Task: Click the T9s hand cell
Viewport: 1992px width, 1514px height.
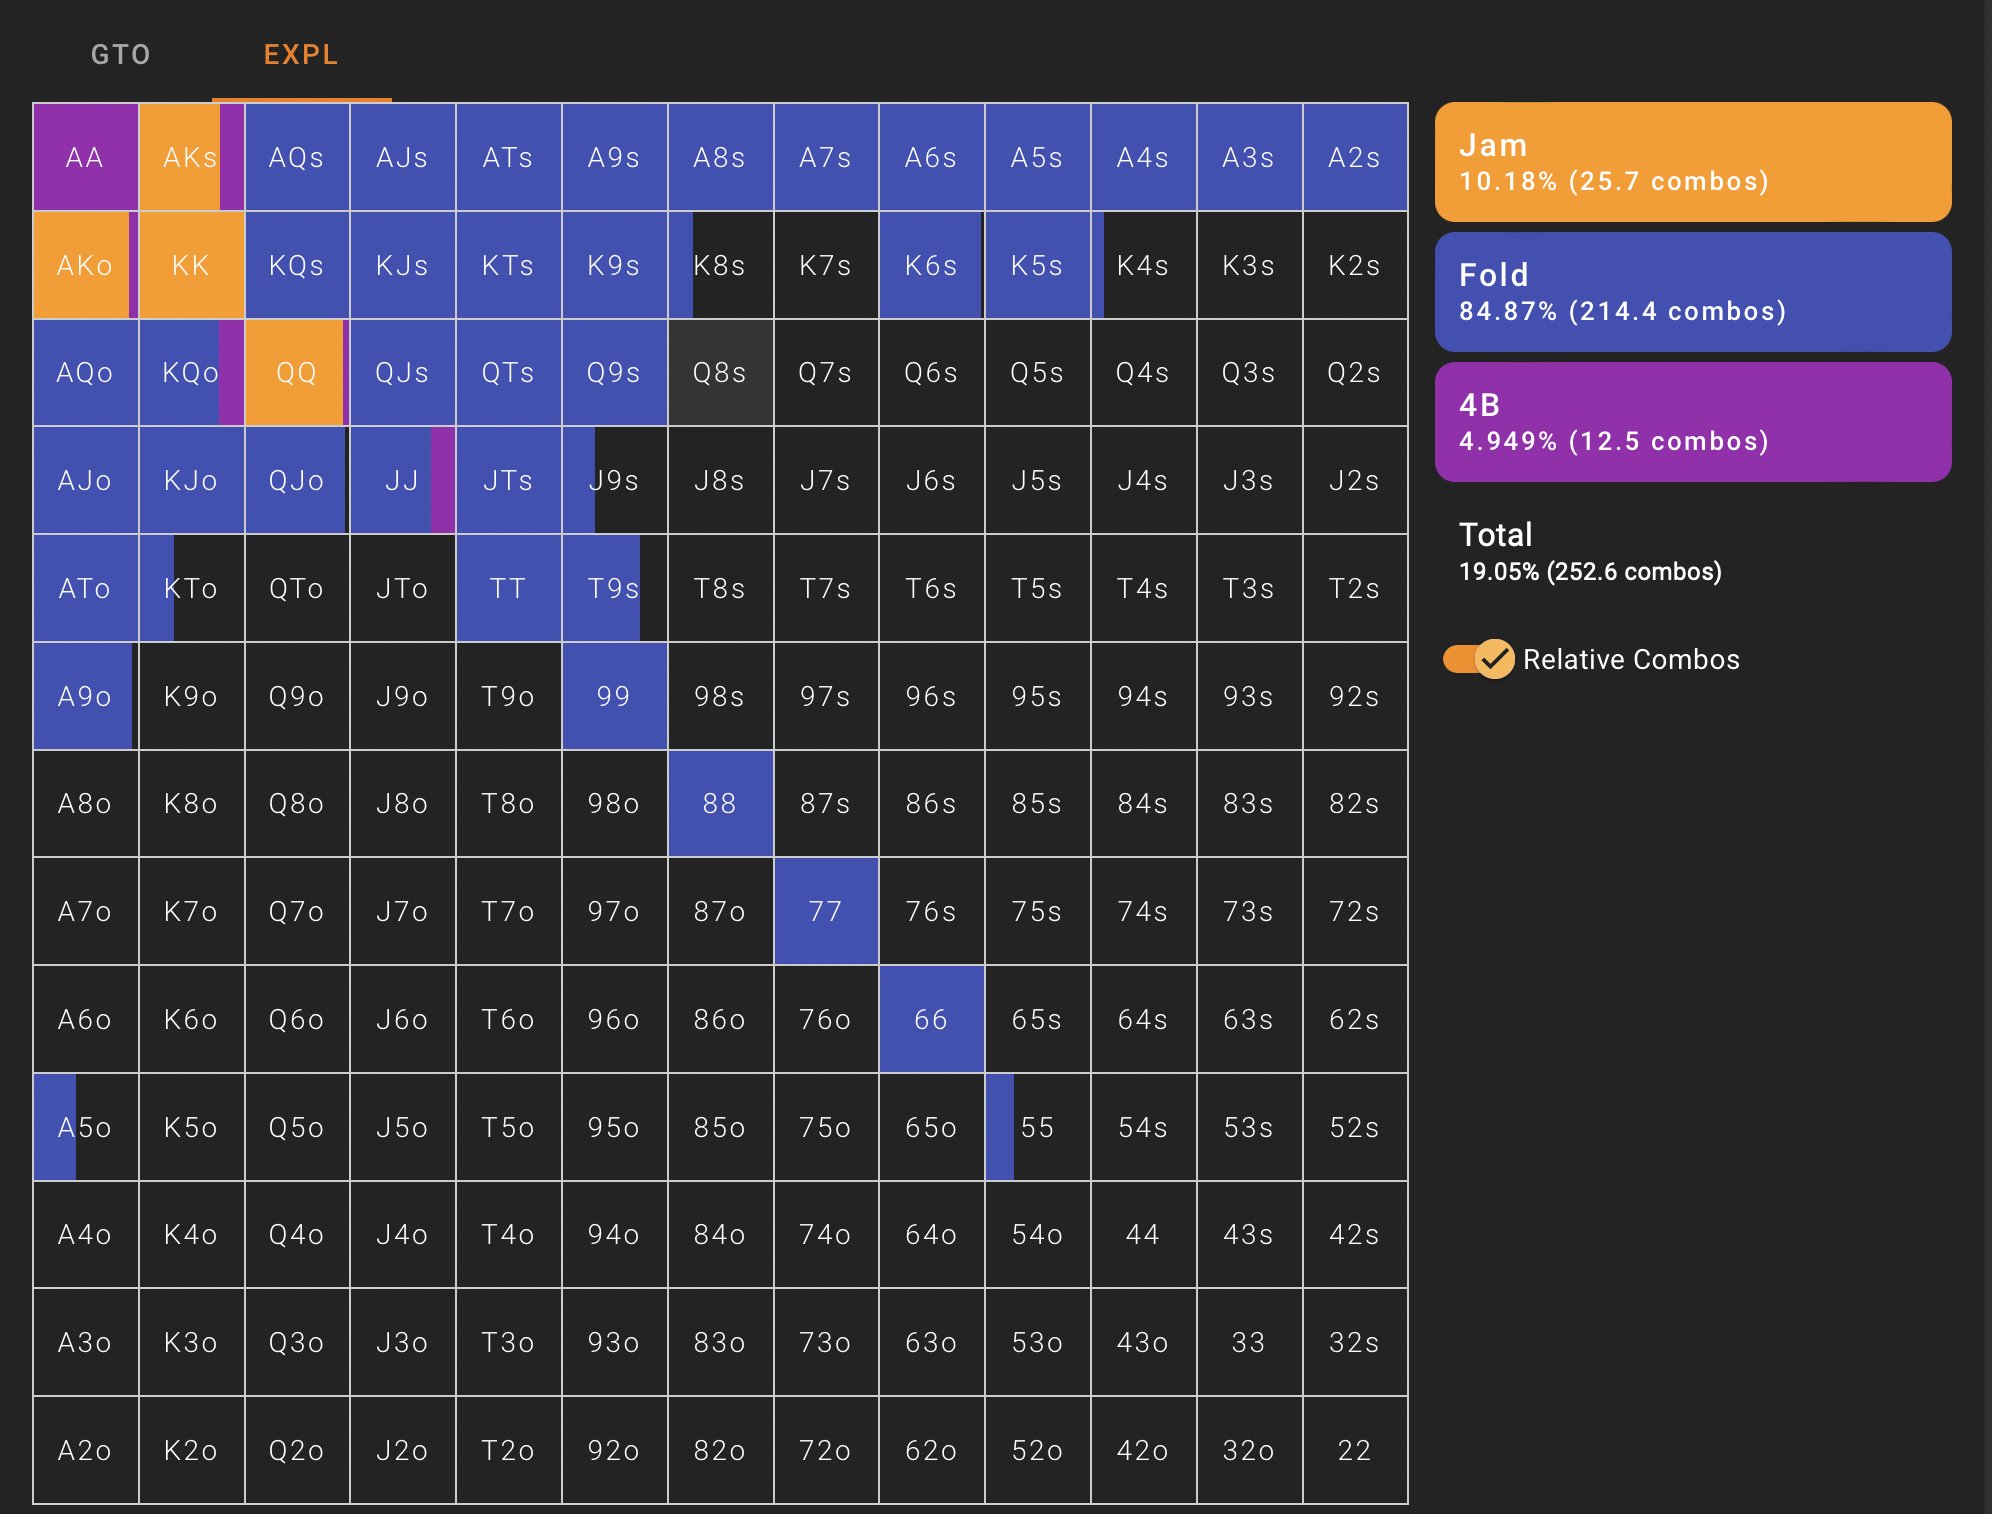Action: [614, 588]
